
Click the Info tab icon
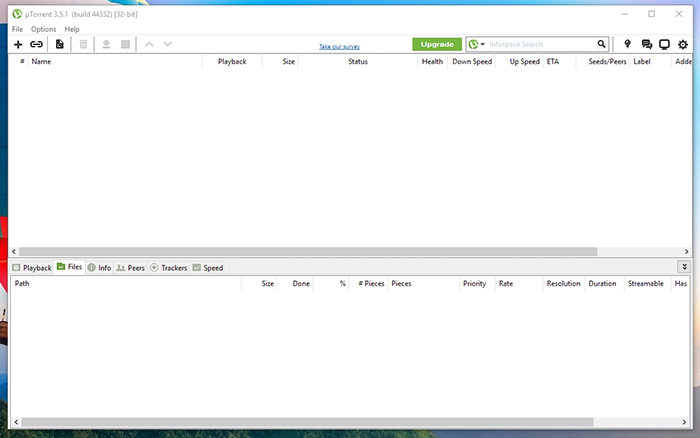click(x=91, y=267)
